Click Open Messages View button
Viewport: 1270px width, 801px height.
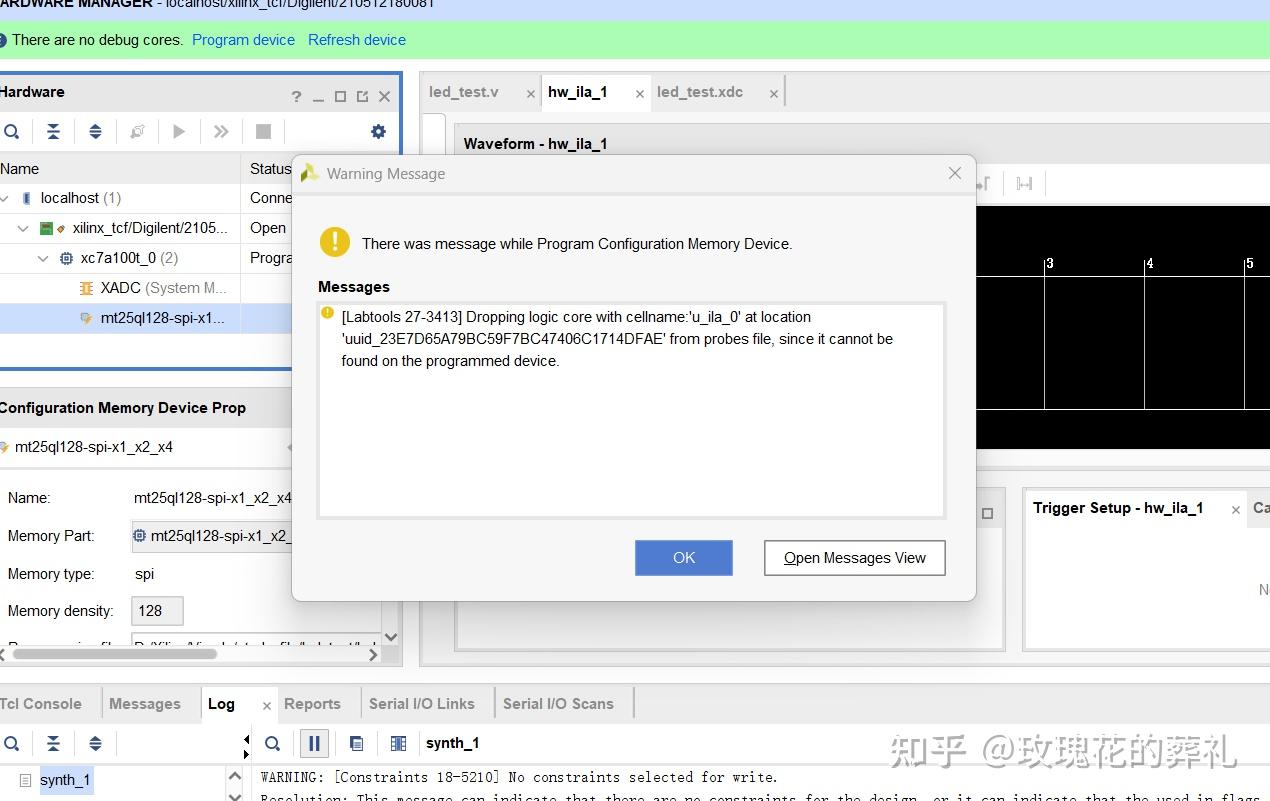pos(855,558)
